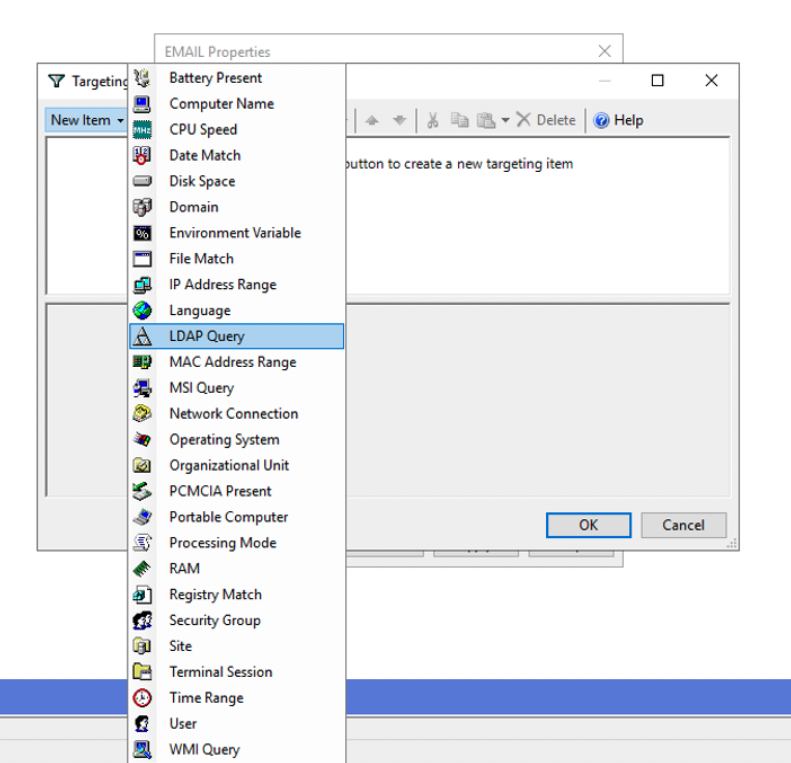Click the cut scissors toolbar icon
Screen dimensions: 791x763
click(x=433, y=120)
